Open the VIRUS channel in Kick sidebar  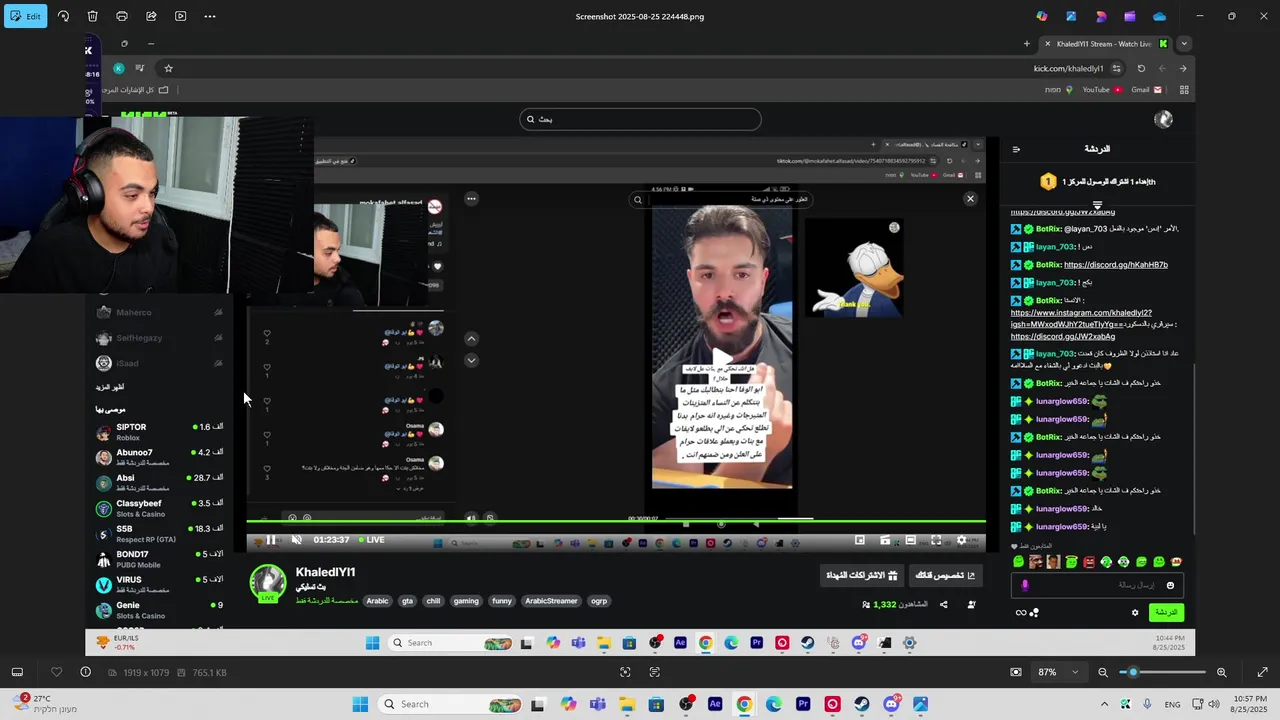pyautogui.click(x=158, y=584)
